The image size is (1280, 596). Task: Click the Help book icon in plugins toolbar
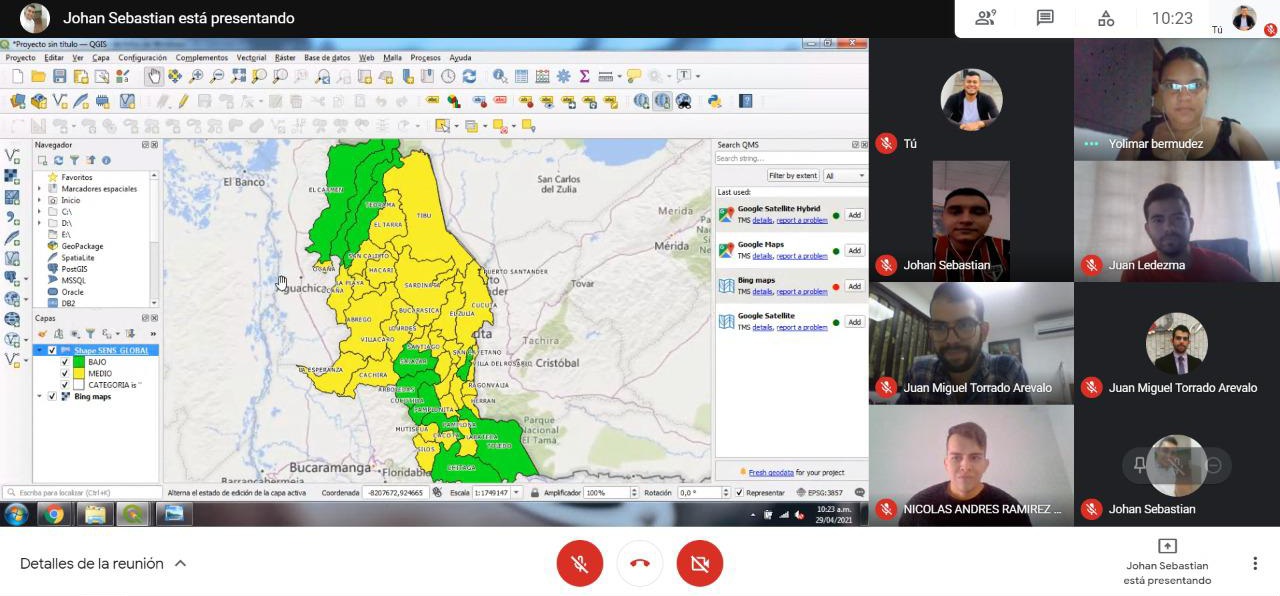pos(745,101)
